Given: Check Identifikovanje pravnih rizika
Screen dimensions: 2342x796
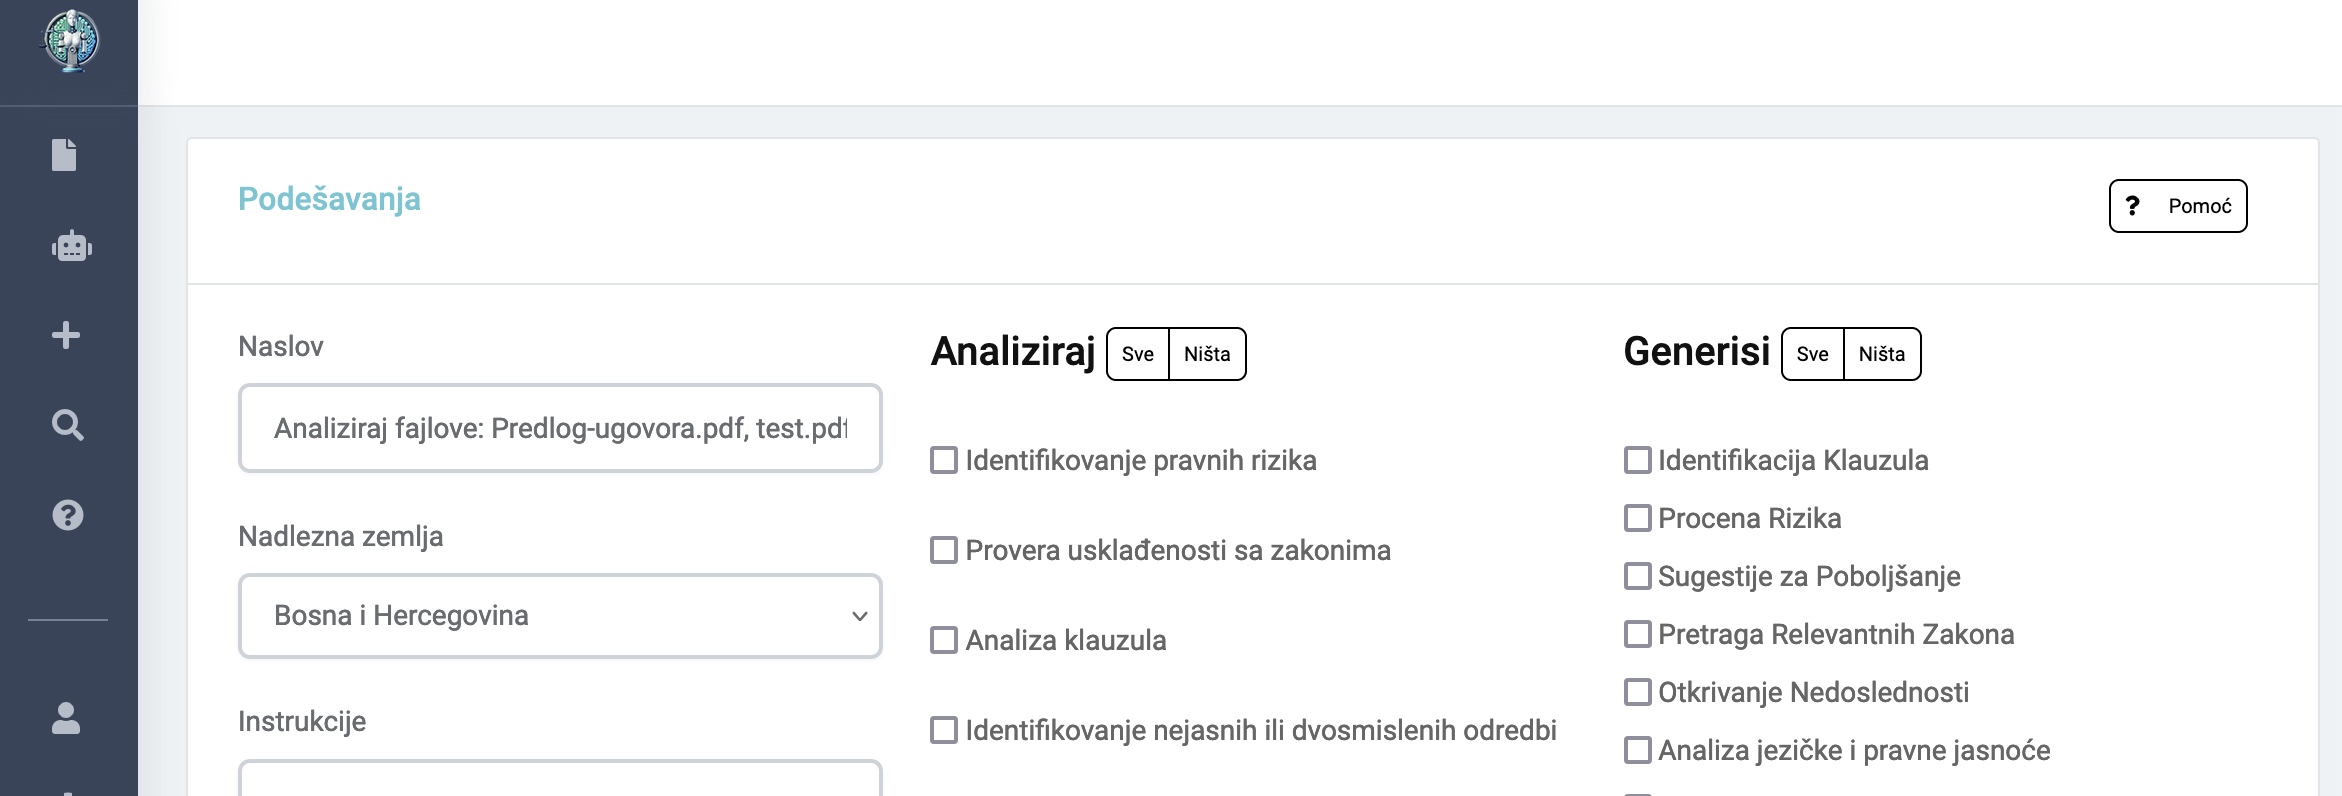Looking at the screenshot, I should click(944, 460).
